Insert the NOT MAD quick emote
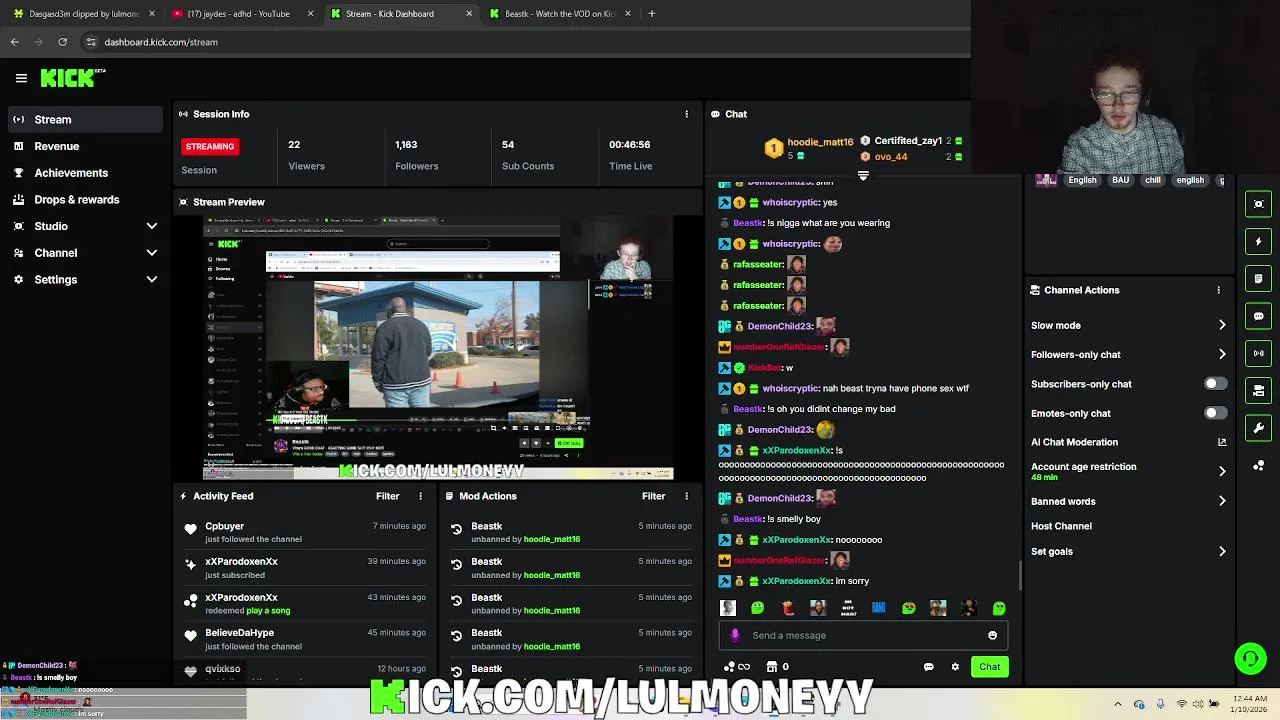Viewport: 1280px width, 720px height. (x=848, y=608)
